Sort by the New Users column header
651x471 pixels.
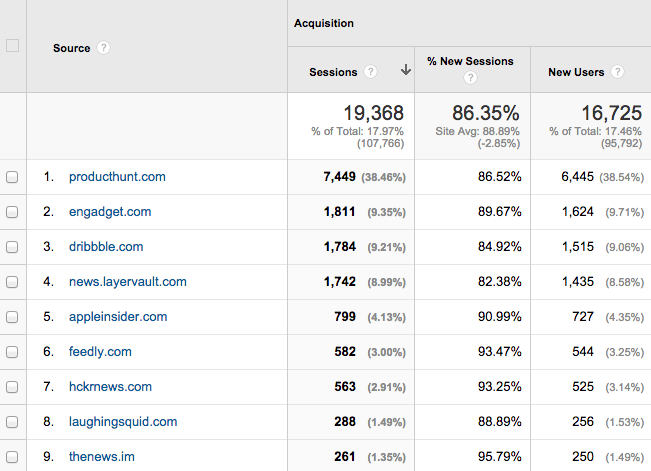coord(576,72)
